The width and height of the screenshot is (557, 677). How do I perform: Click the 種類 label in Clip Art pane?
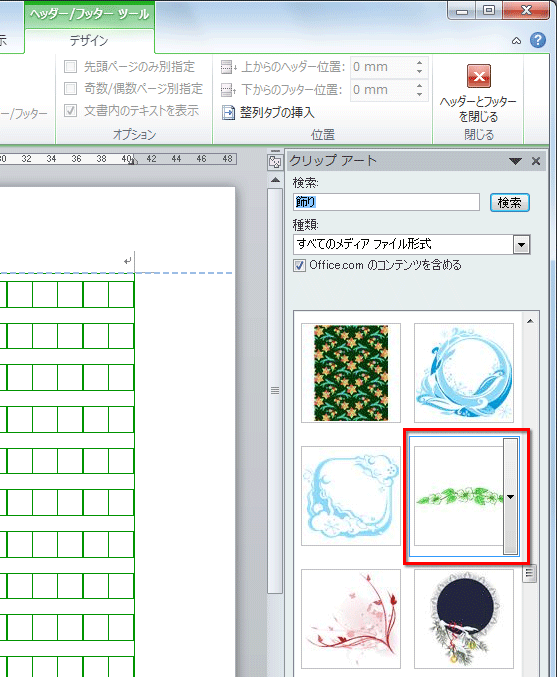[x=306, y=225]
